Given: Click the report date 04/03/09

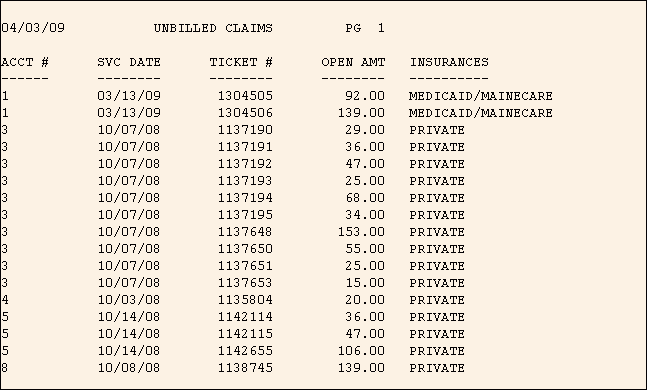Looking at the screenshot, I should click(33, 28).
